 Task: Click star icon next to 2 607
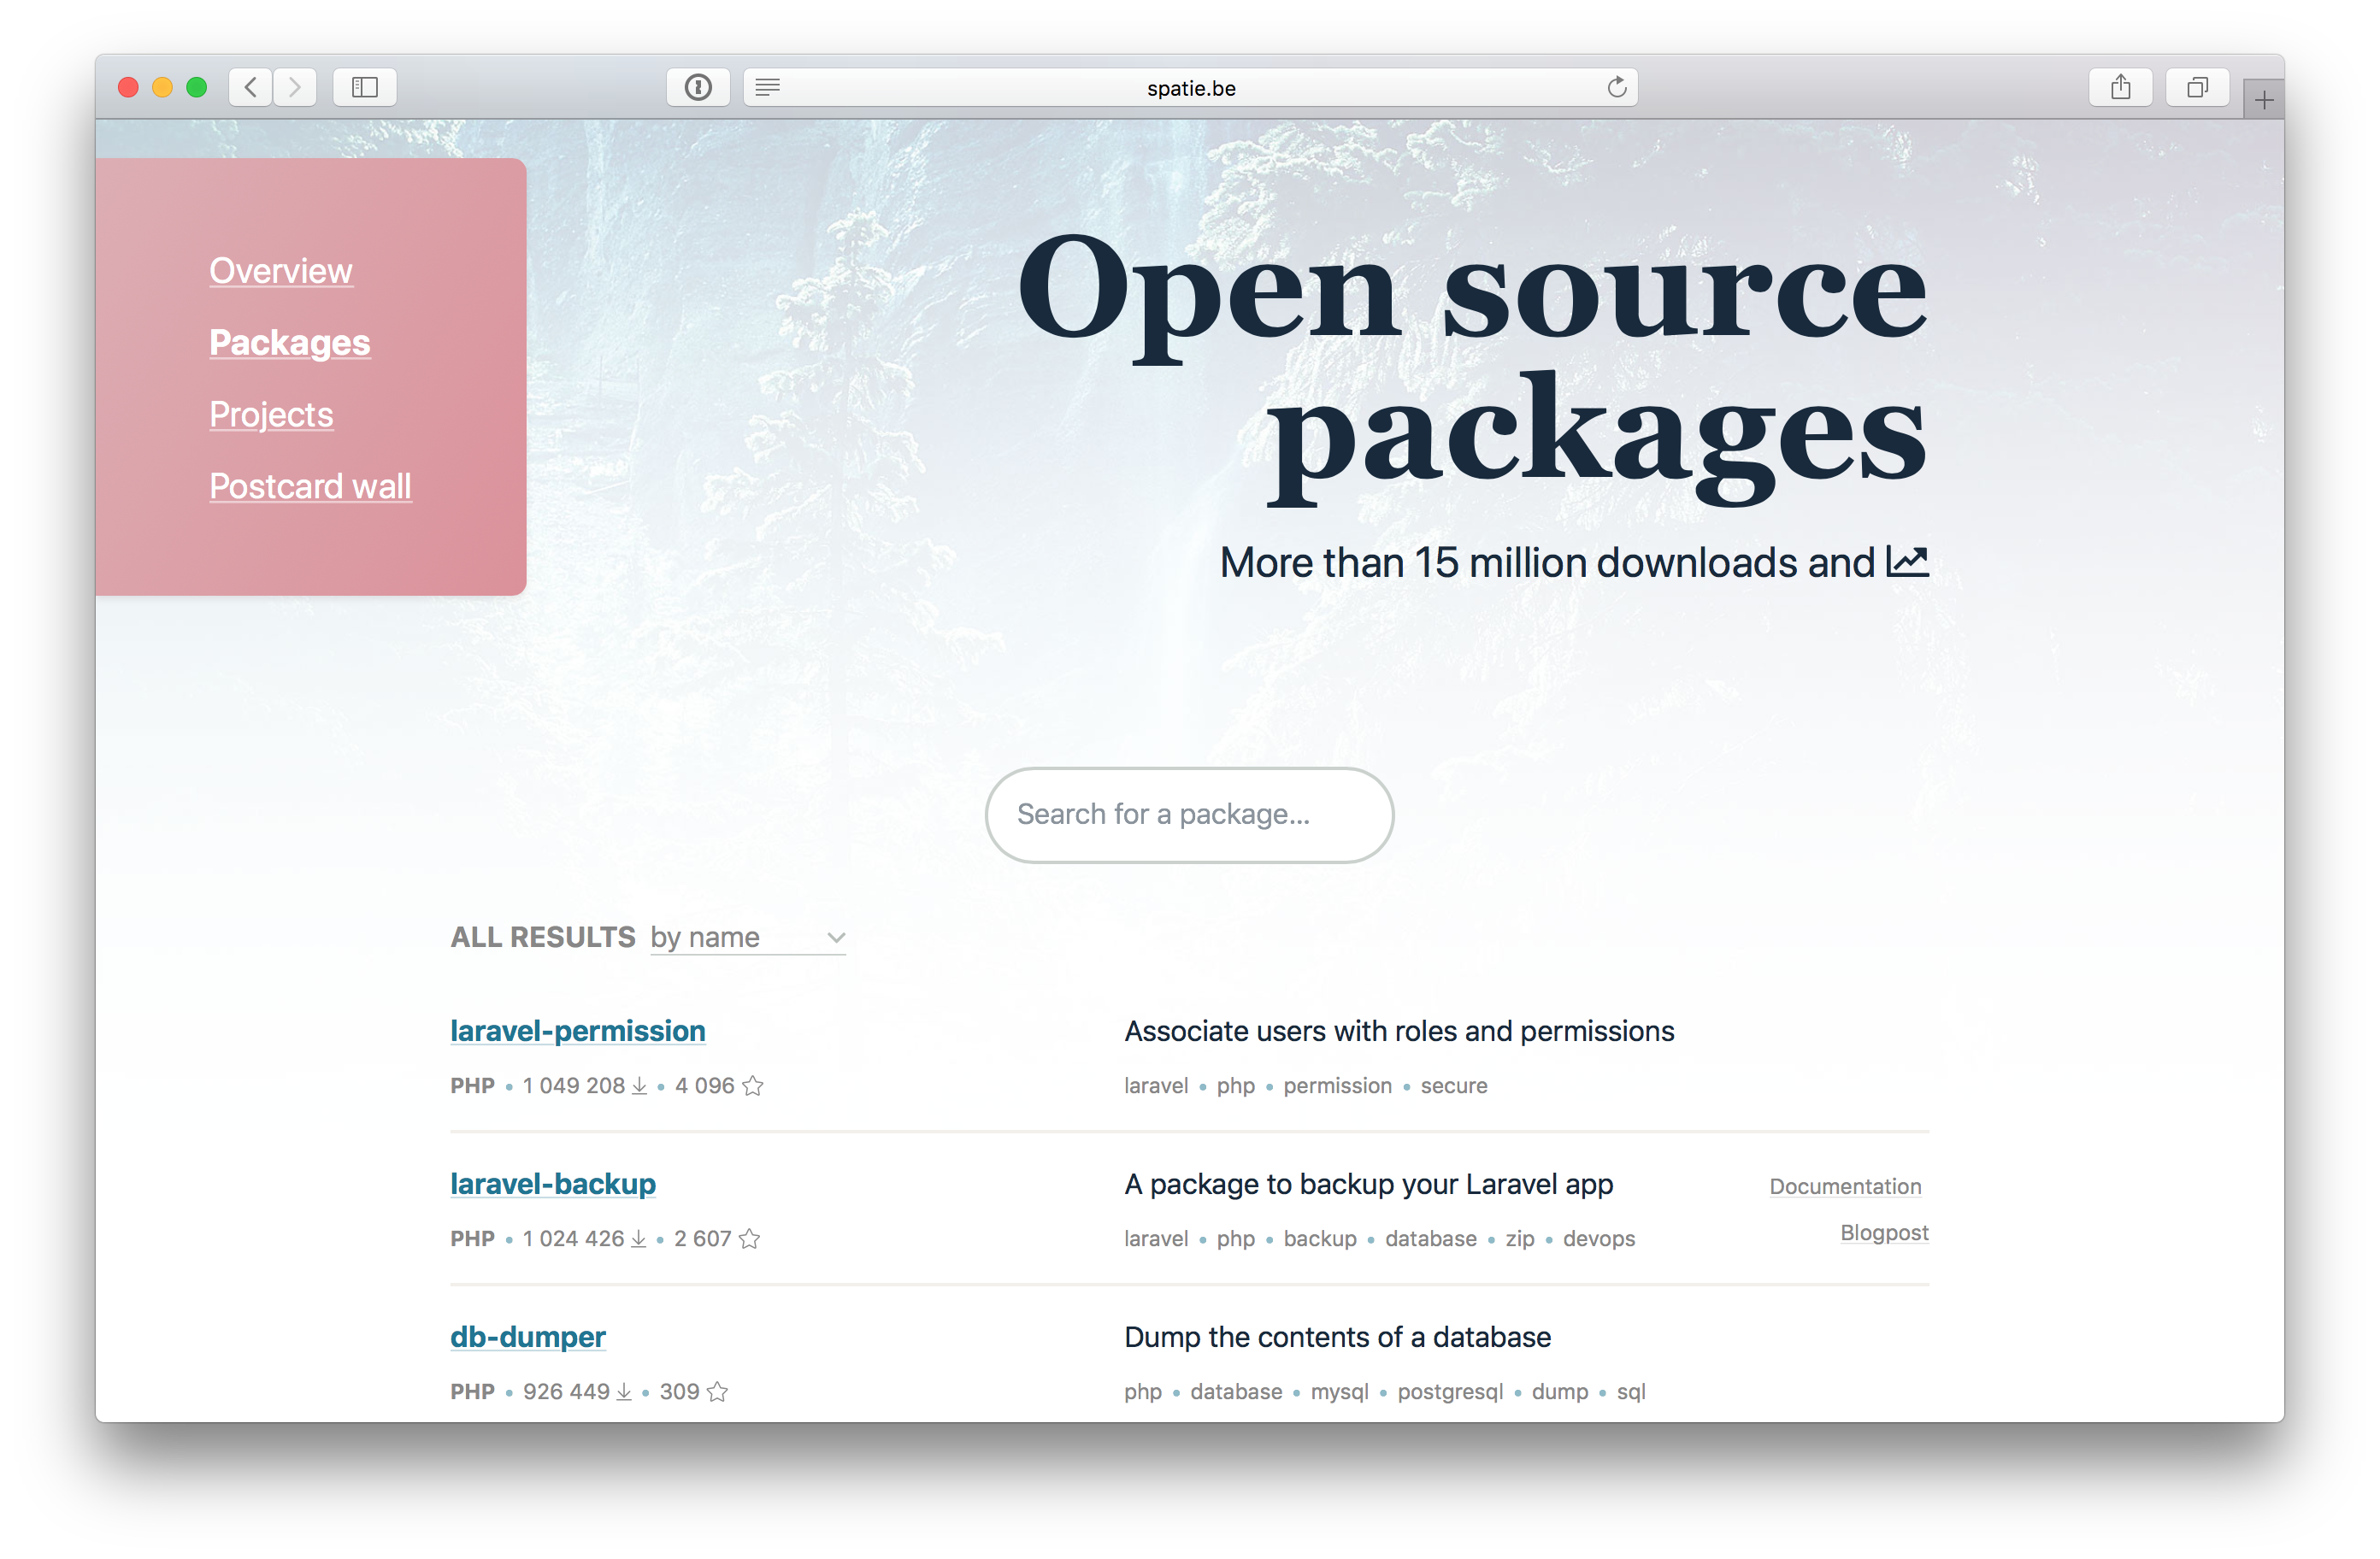point(750,1239)
